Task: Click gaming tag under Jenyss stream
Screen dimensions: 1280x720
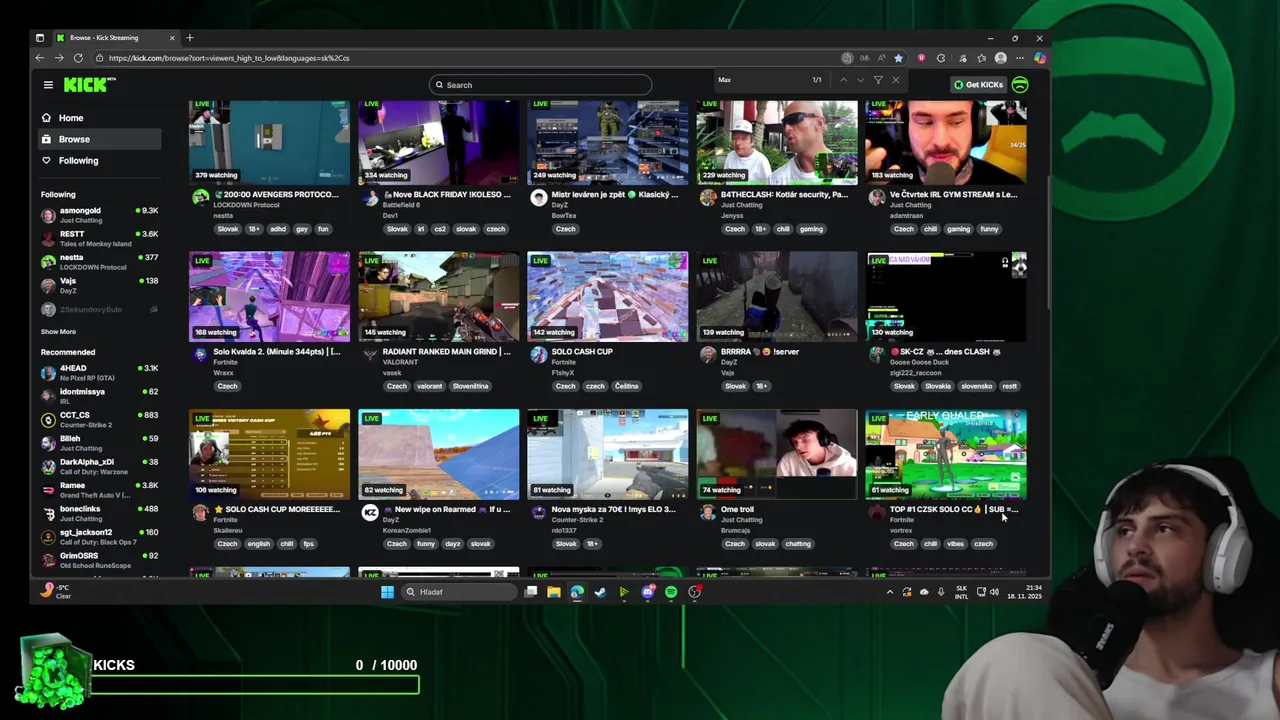Action: pyautogui.click(x=811, y=229)
